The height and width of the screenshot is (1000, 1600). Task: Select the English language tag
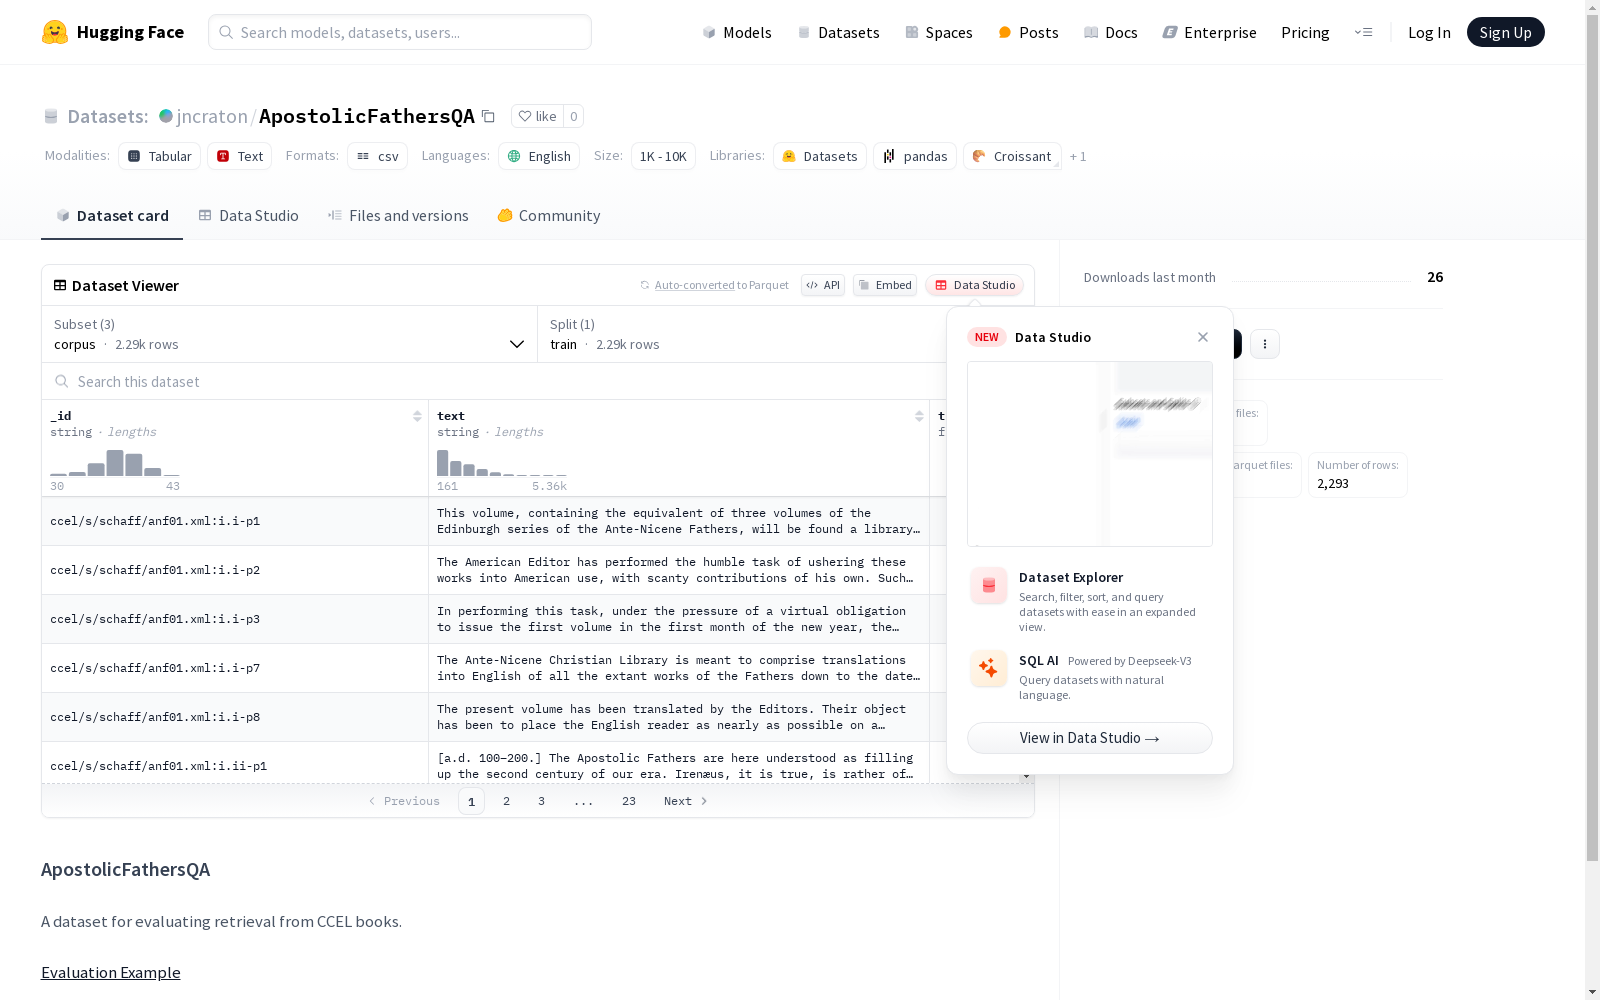[x=539, y=156]
